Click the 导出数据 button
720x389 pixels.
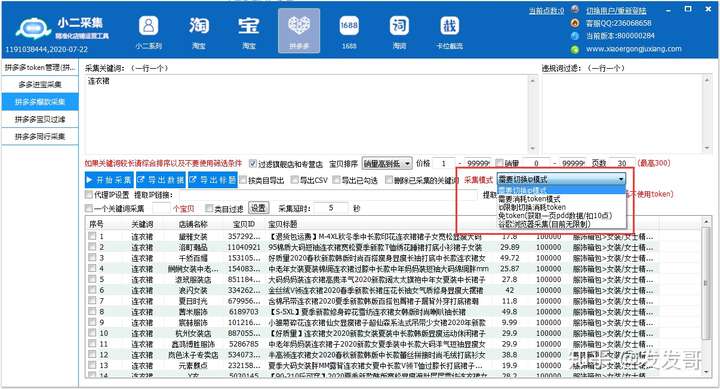pyautogui.click(x=160, y=180)
